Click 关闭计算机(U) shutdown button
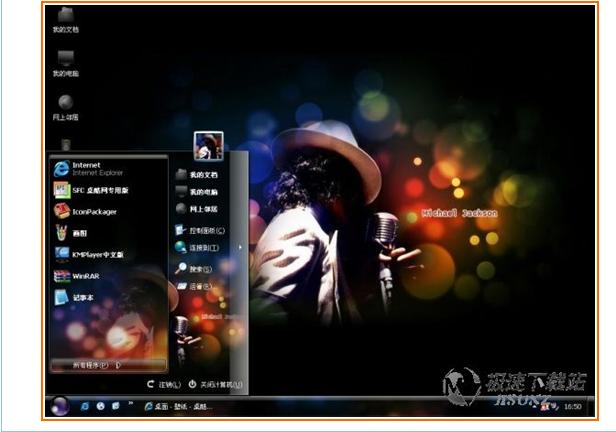This screenshot has height=432, width=616. pyautogui.click(x=215, y=384)
